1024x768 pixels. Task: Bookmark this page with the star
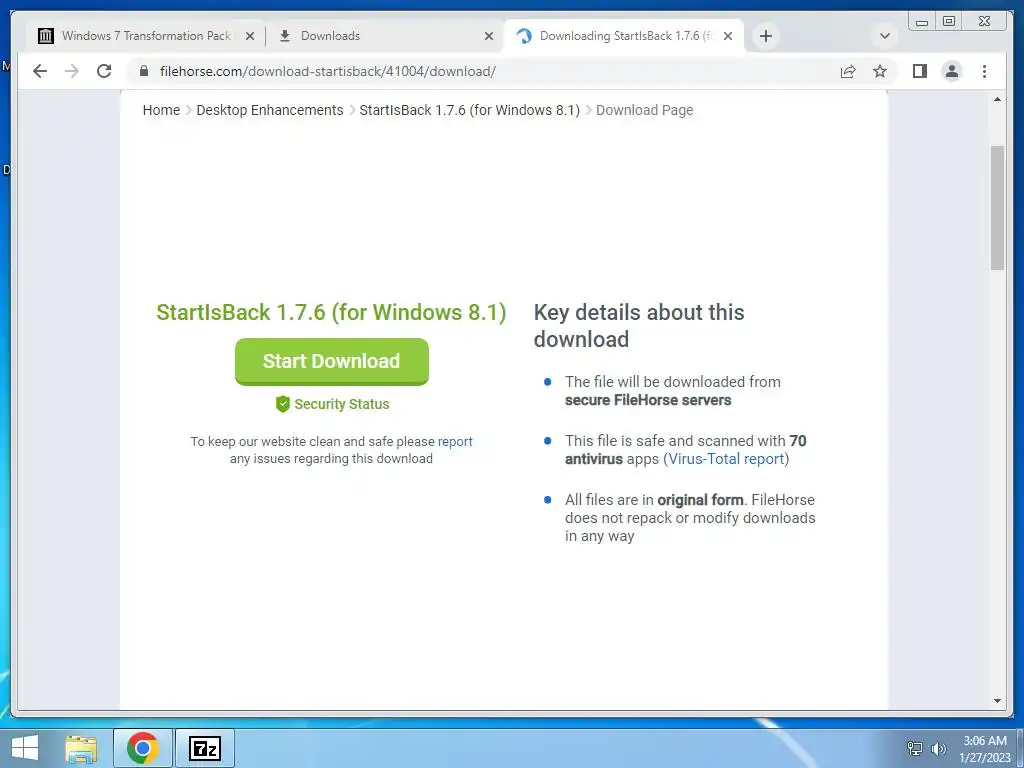click(880, 71)
